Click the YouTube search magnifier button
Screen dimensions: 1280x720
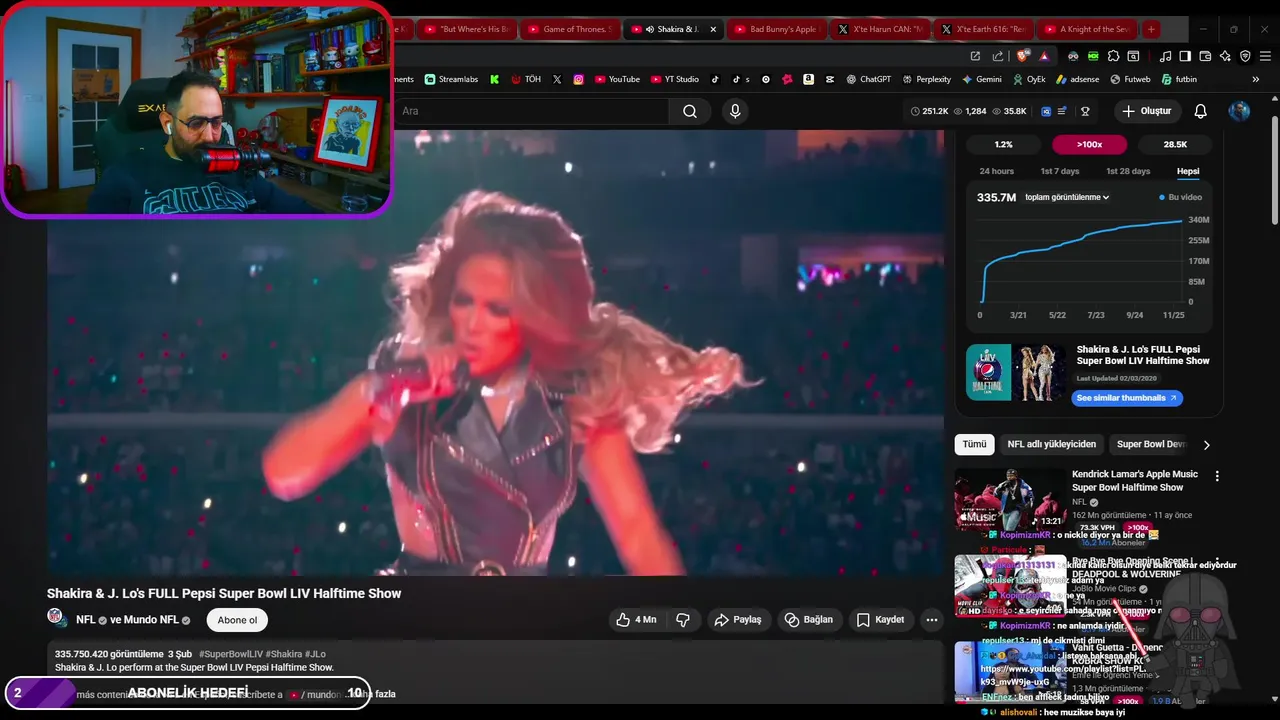pyautogui.click(x=690, y=111)
